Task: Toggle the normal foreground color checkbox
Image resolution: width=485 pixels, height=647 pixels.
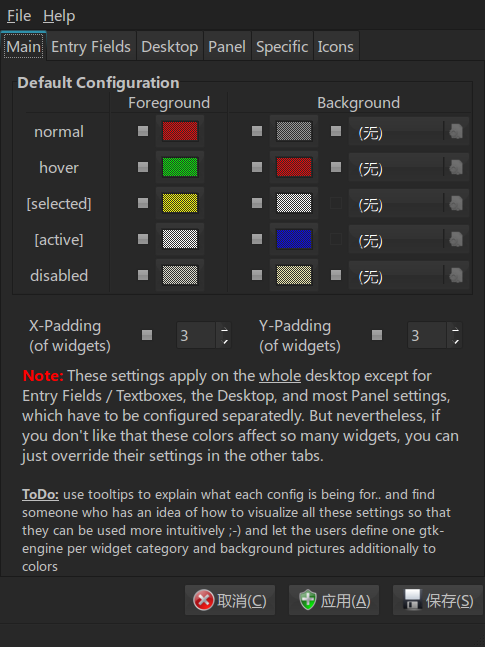Action: pos(143,131)
